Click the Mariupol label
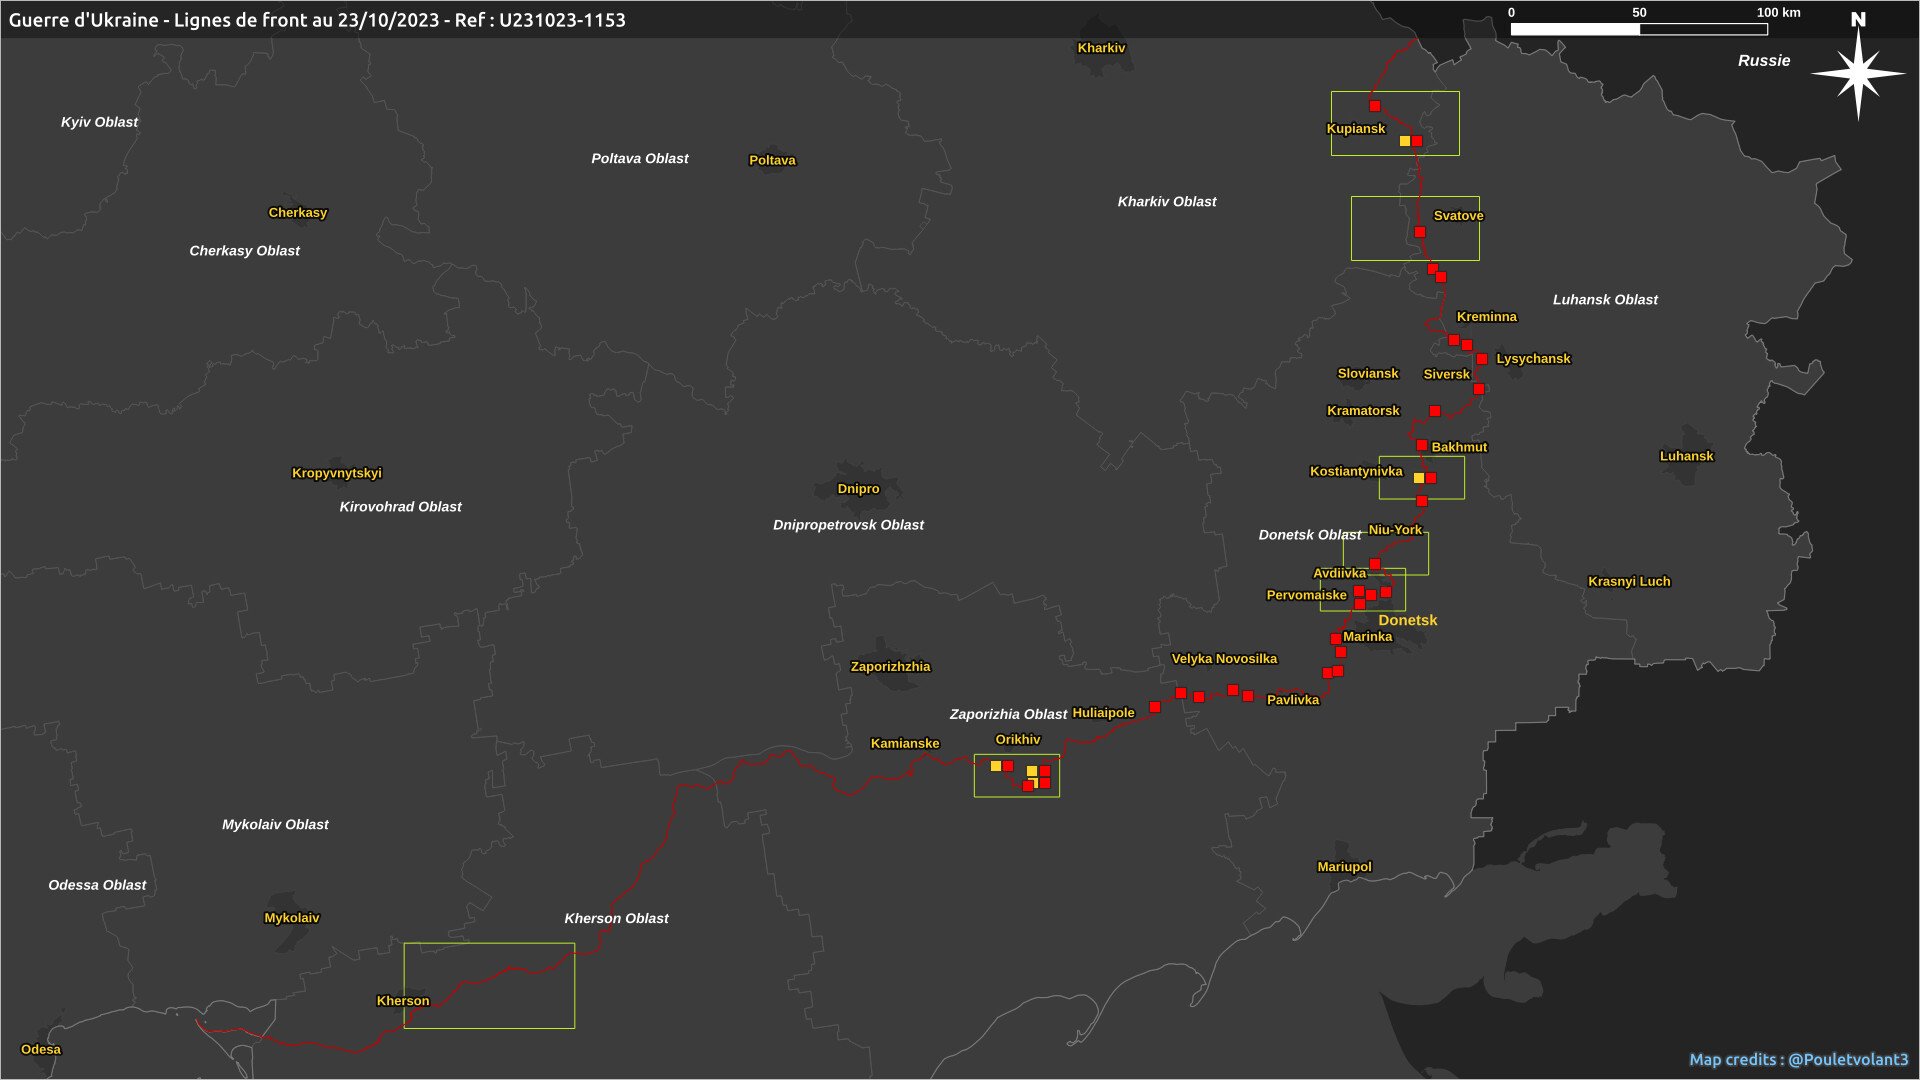The height and width of the screenshot is (1080, 1920). [1344, 867]
